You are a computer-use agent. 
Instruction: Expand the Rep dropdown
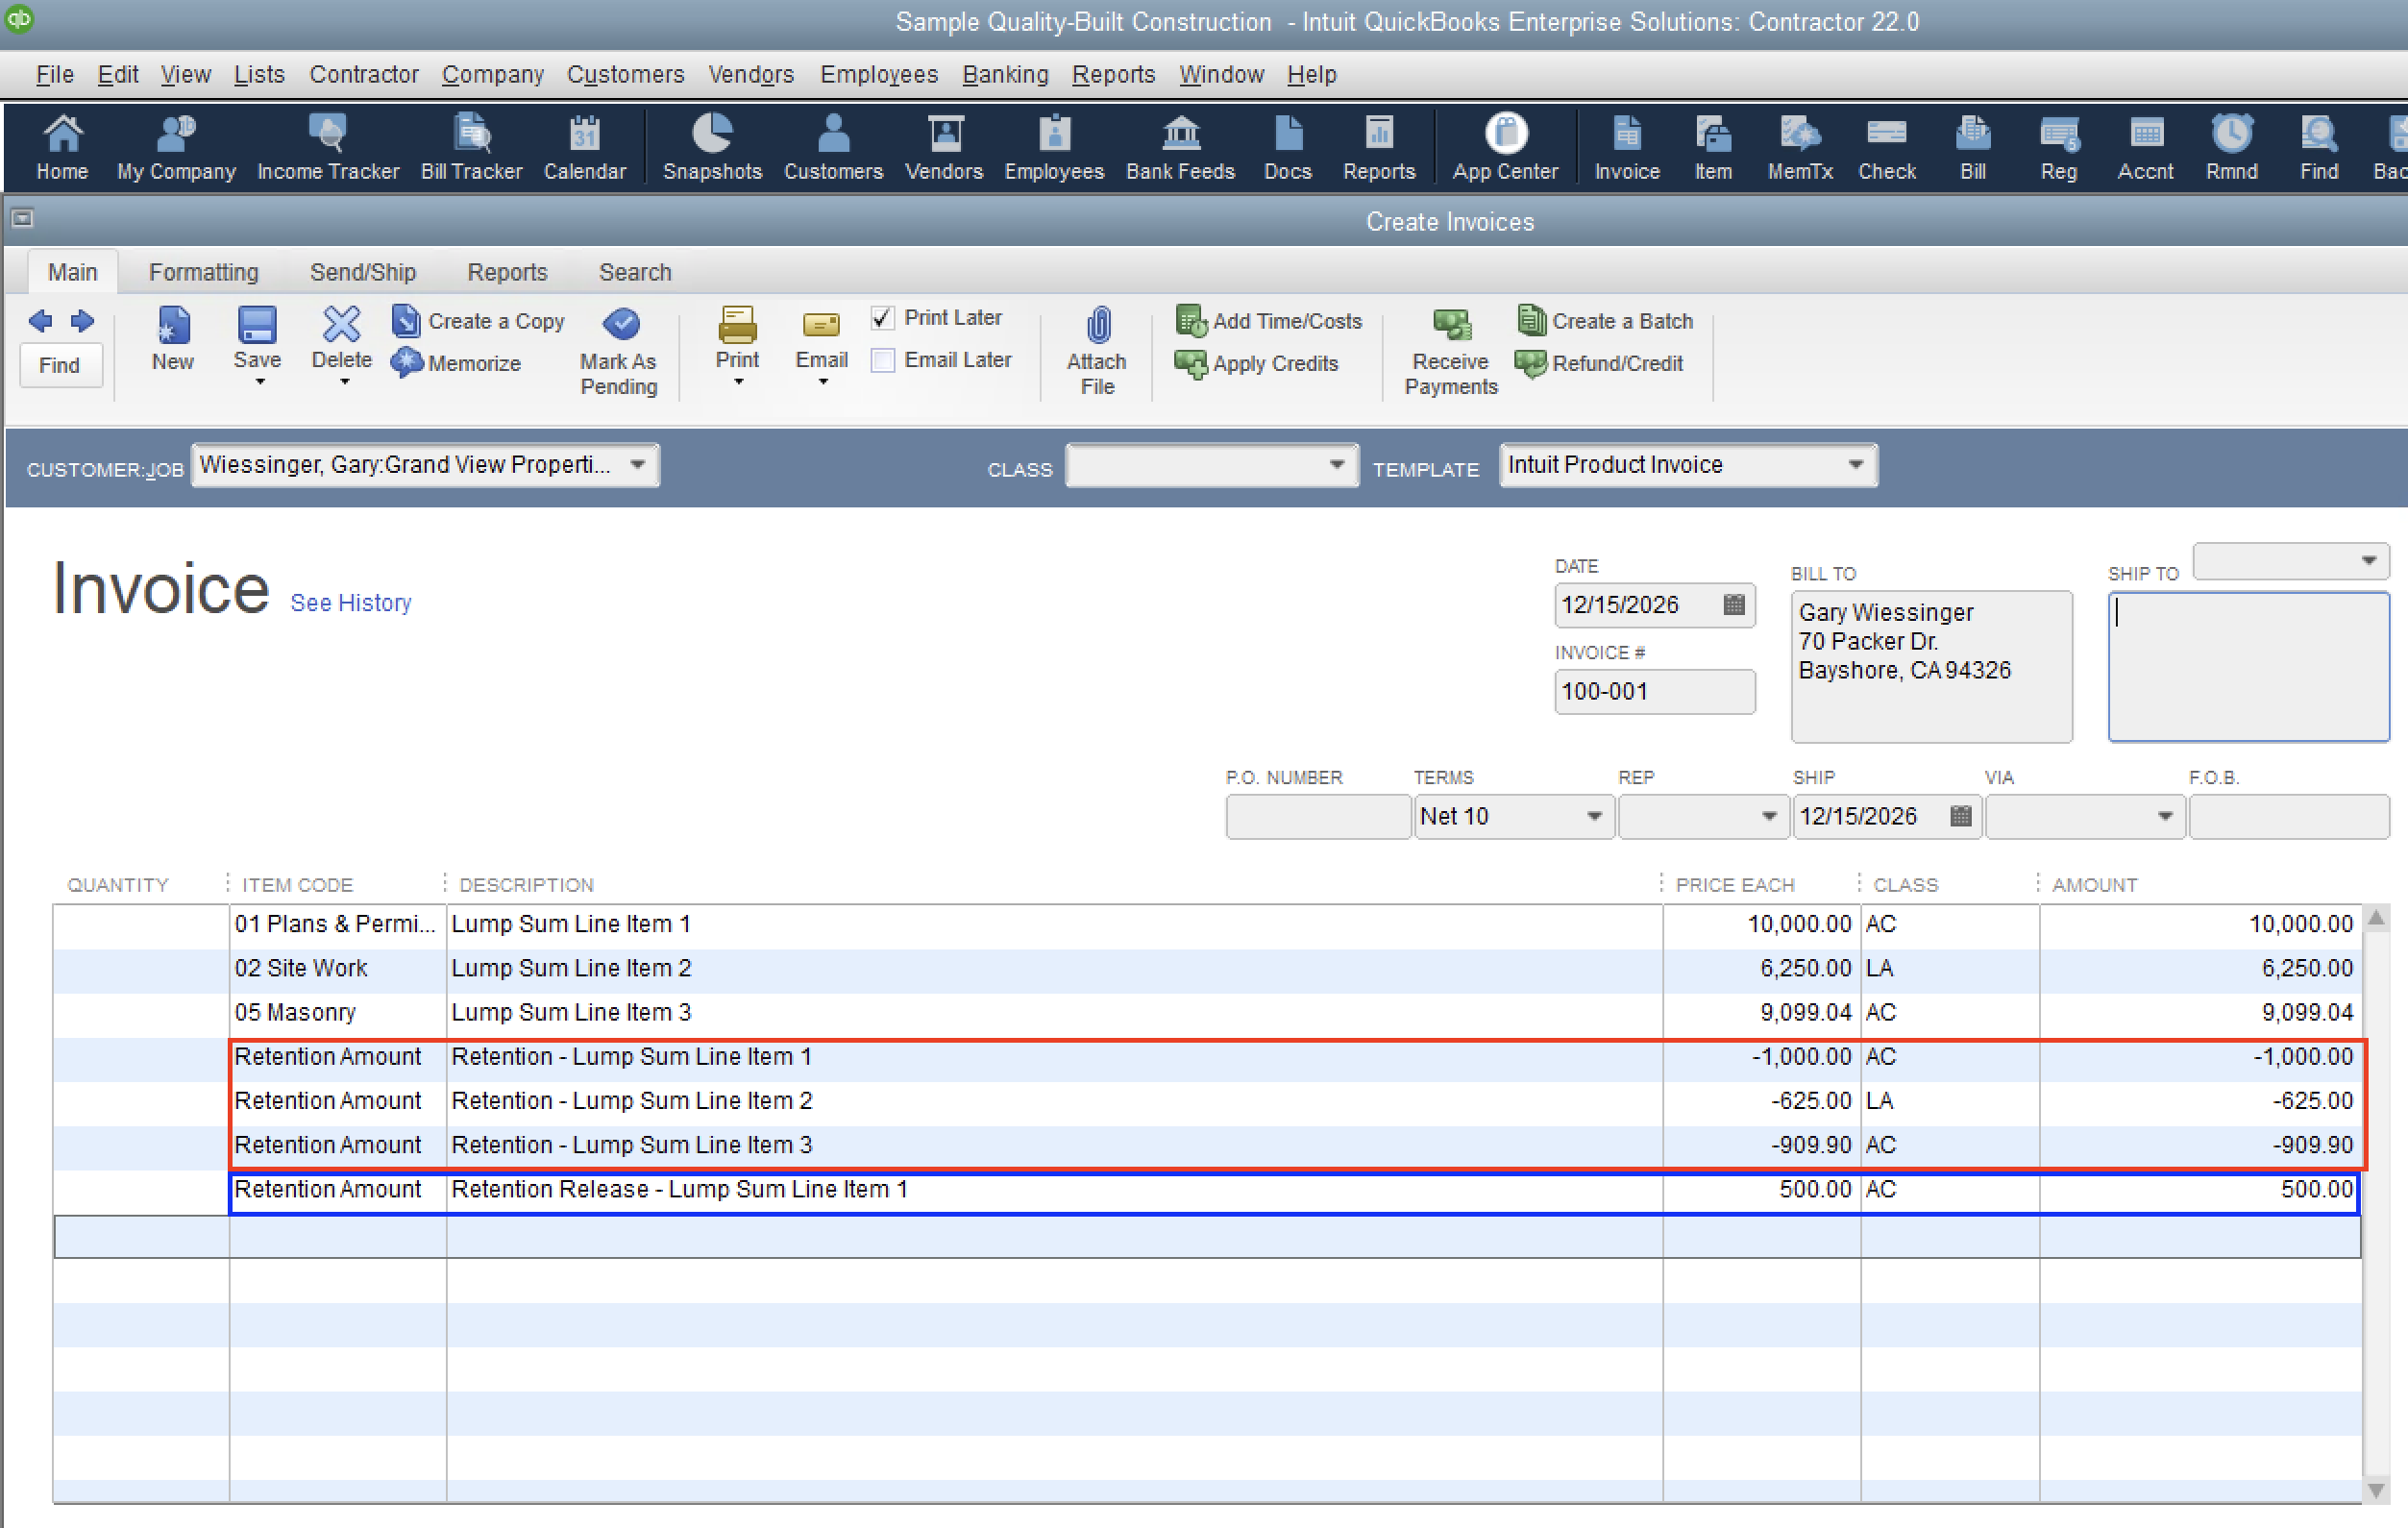pyautogui.click(x=1768, y=817)
